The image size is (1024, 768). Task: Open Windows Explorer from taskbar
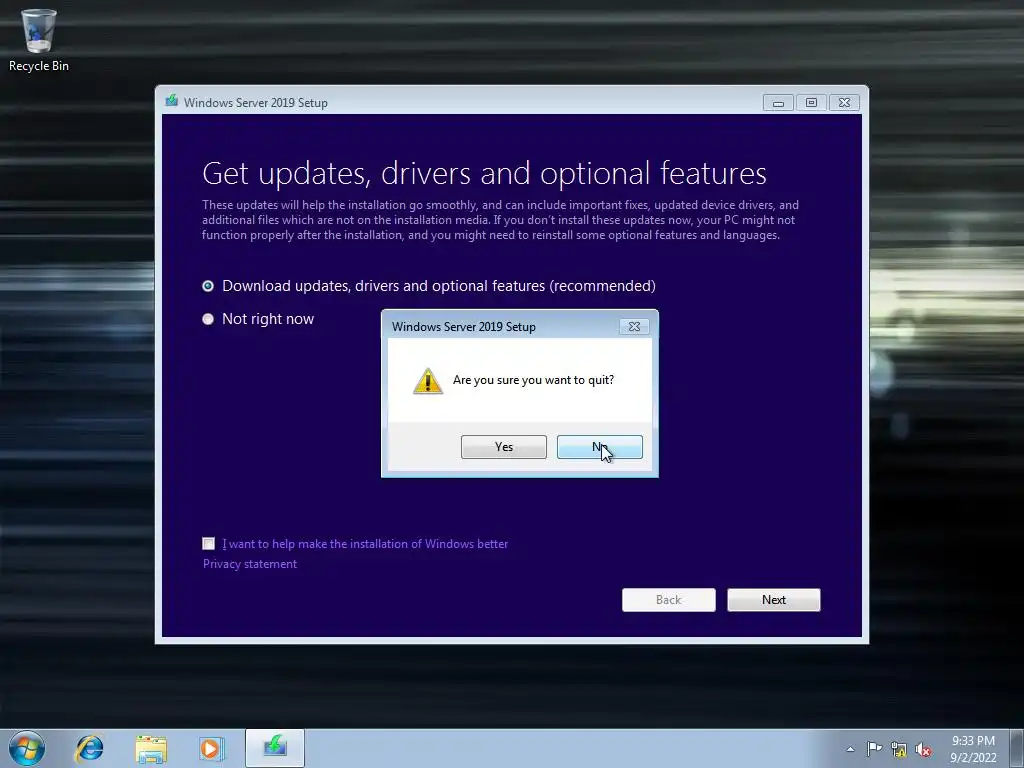(151, 748)
